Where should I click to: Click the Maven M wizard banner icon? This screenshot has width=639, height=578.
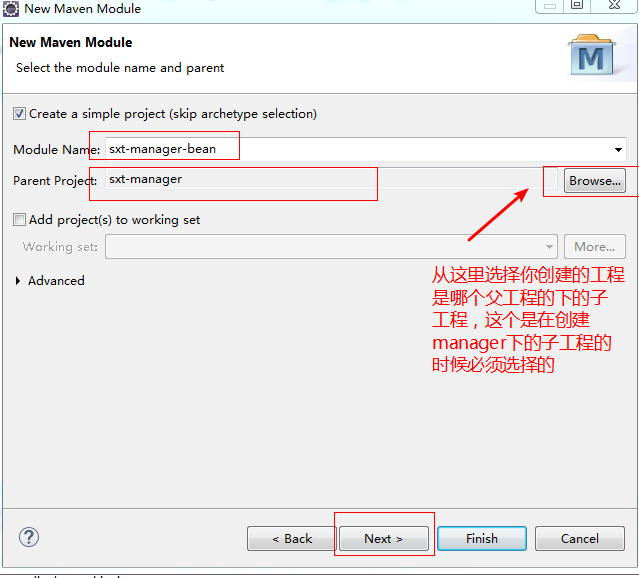tap(592, 55)
